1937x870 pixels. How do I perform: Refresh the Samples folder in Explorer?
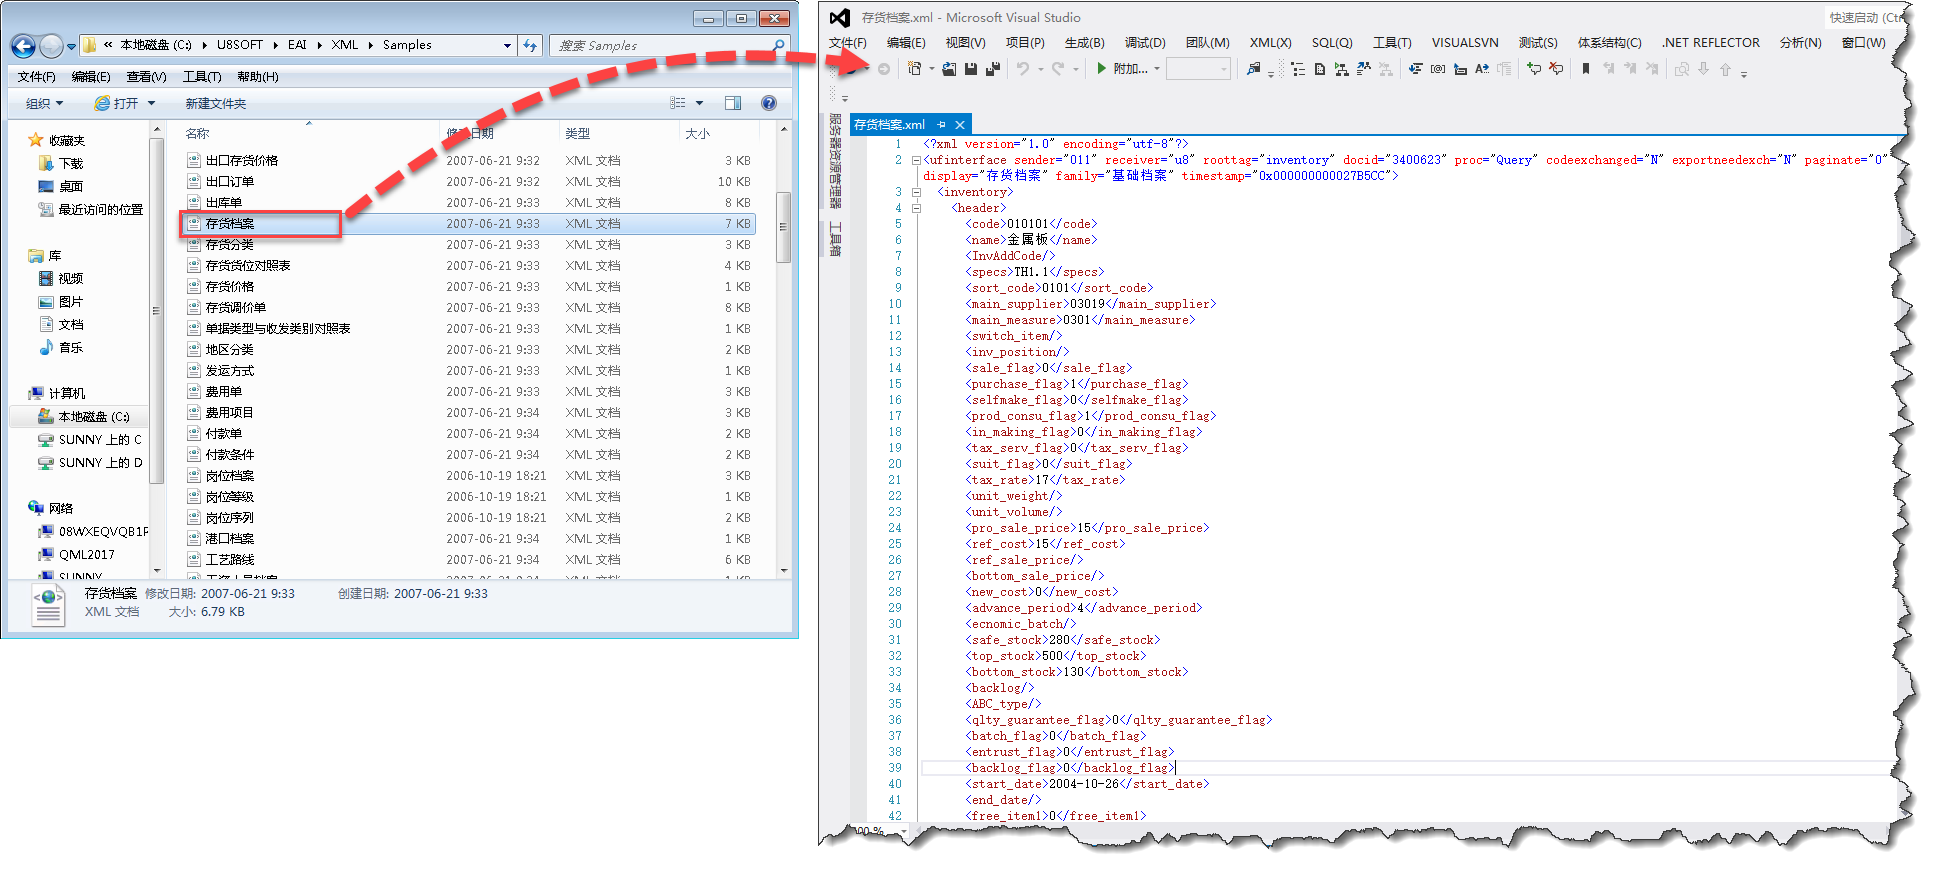click(530, 45)
